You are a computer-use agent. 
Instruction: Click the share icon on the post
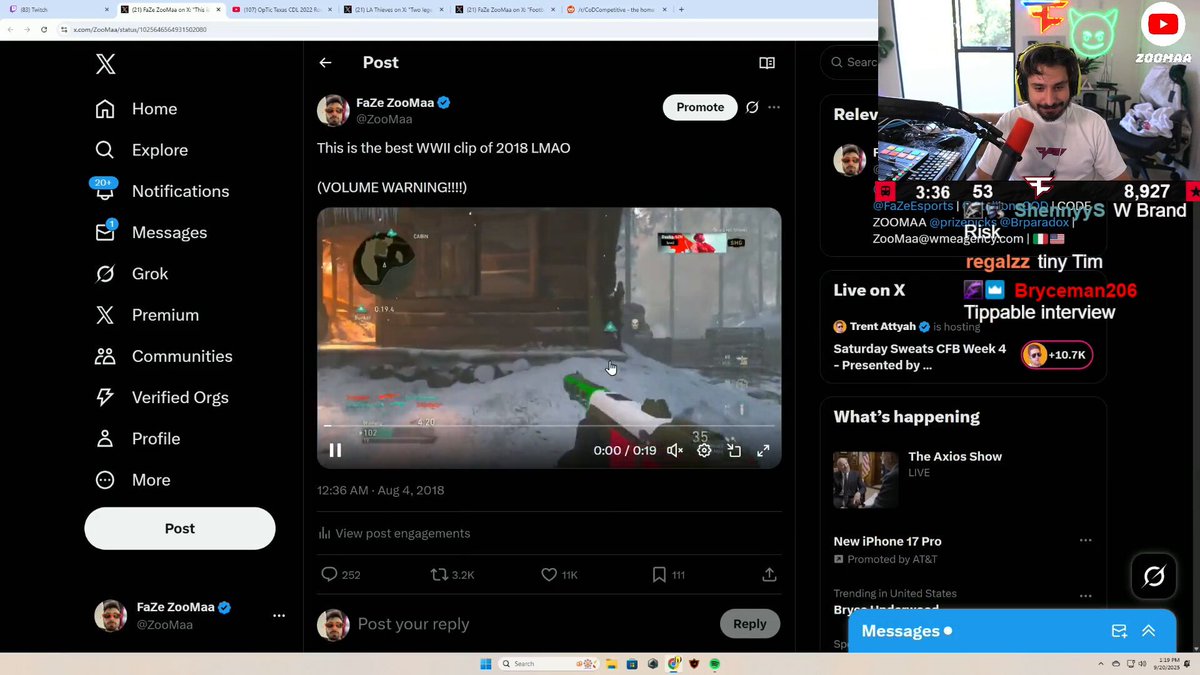coord(769,575)
